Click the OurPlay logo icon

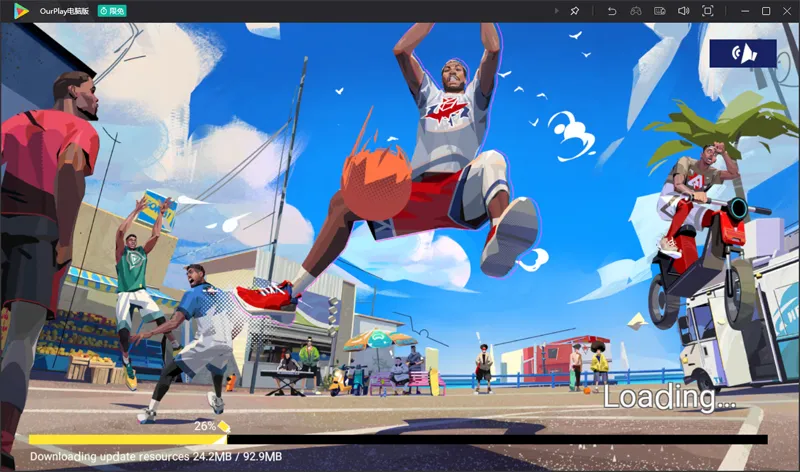click(x=21, y=11)
